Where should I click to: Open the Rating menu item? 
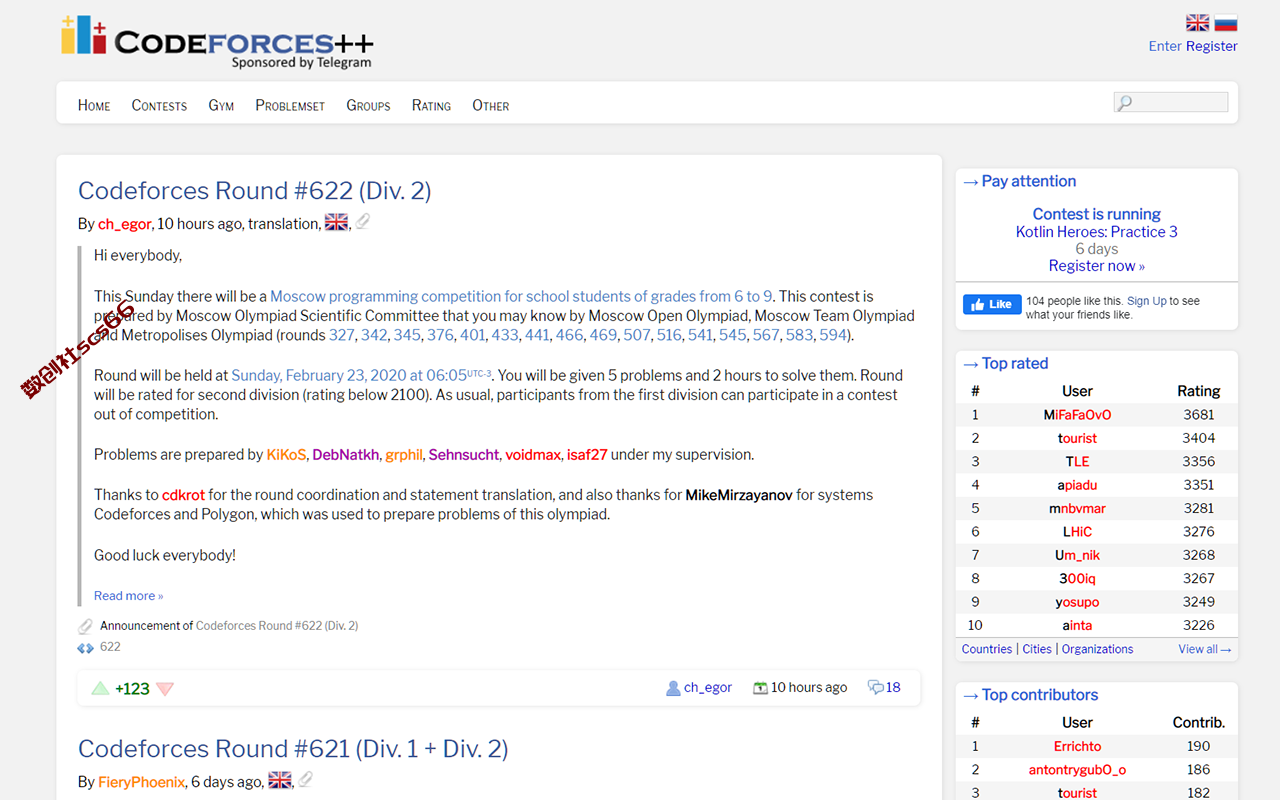click(x=431, y=105)
